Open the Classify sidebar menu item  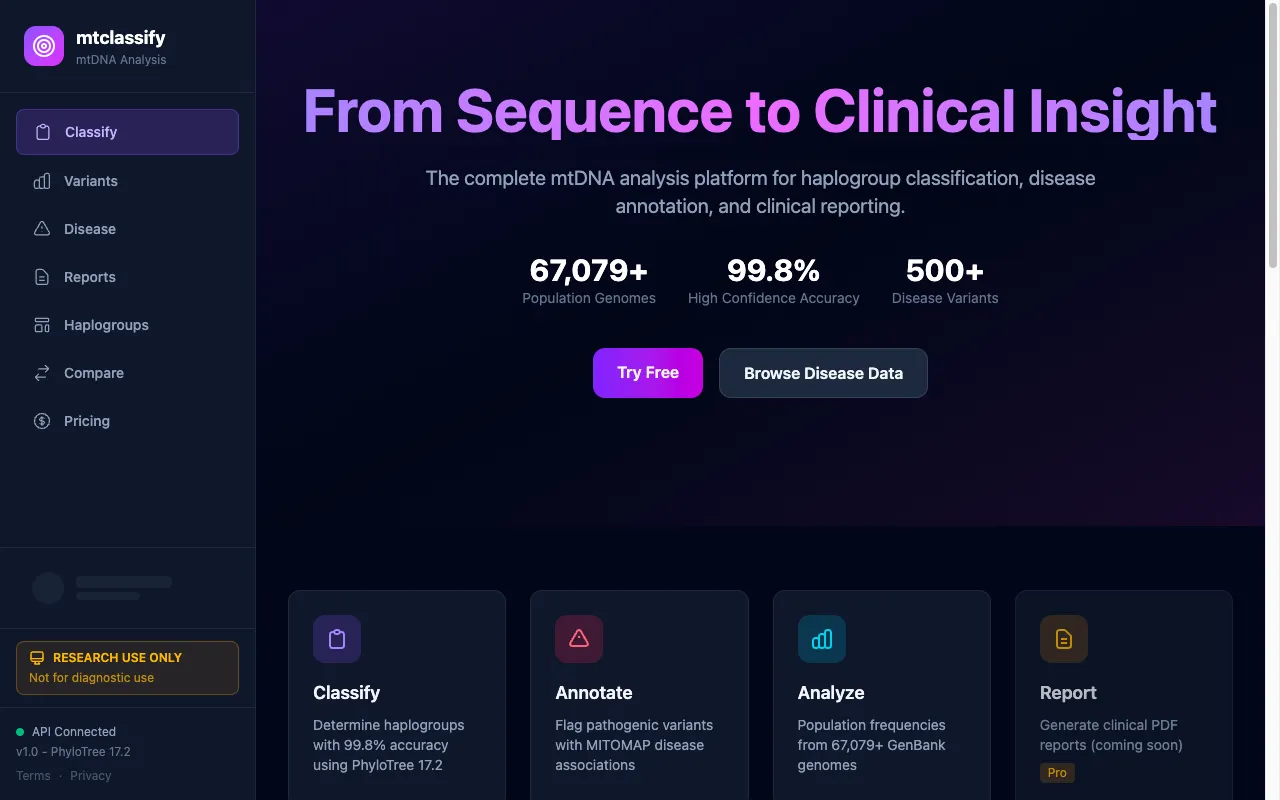pos(127,132)
